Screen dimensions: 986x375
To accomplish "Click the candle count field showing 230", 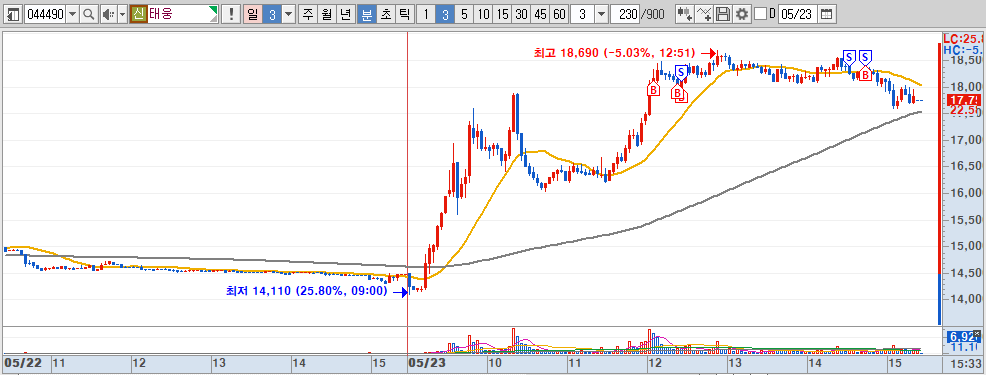I will tap(626, 14).
